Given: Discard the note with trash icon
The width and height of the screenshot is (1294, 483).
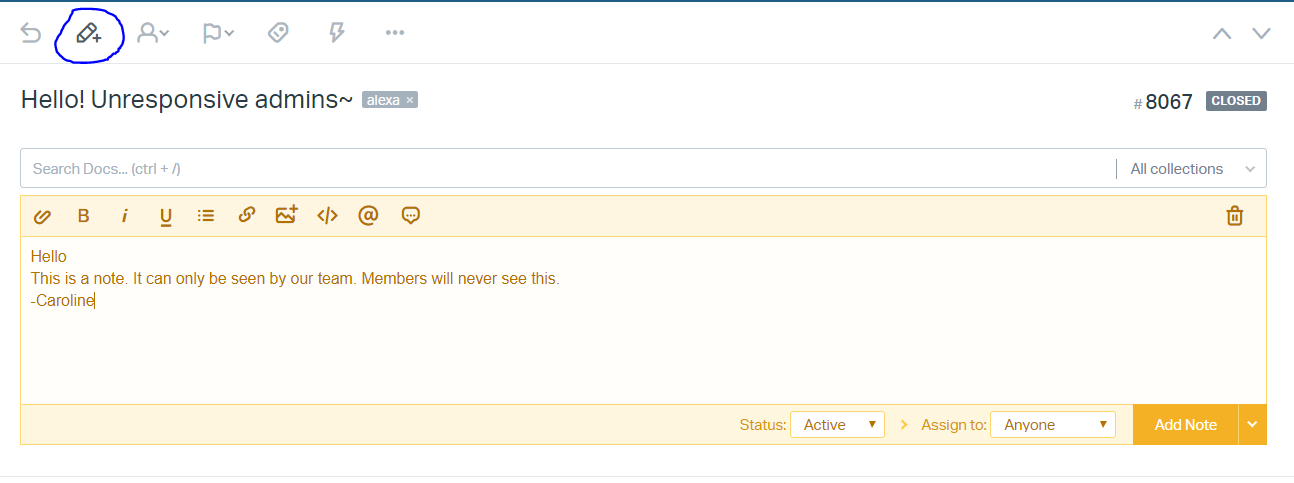Looking at the screenshot, I should coord(1235,215).
